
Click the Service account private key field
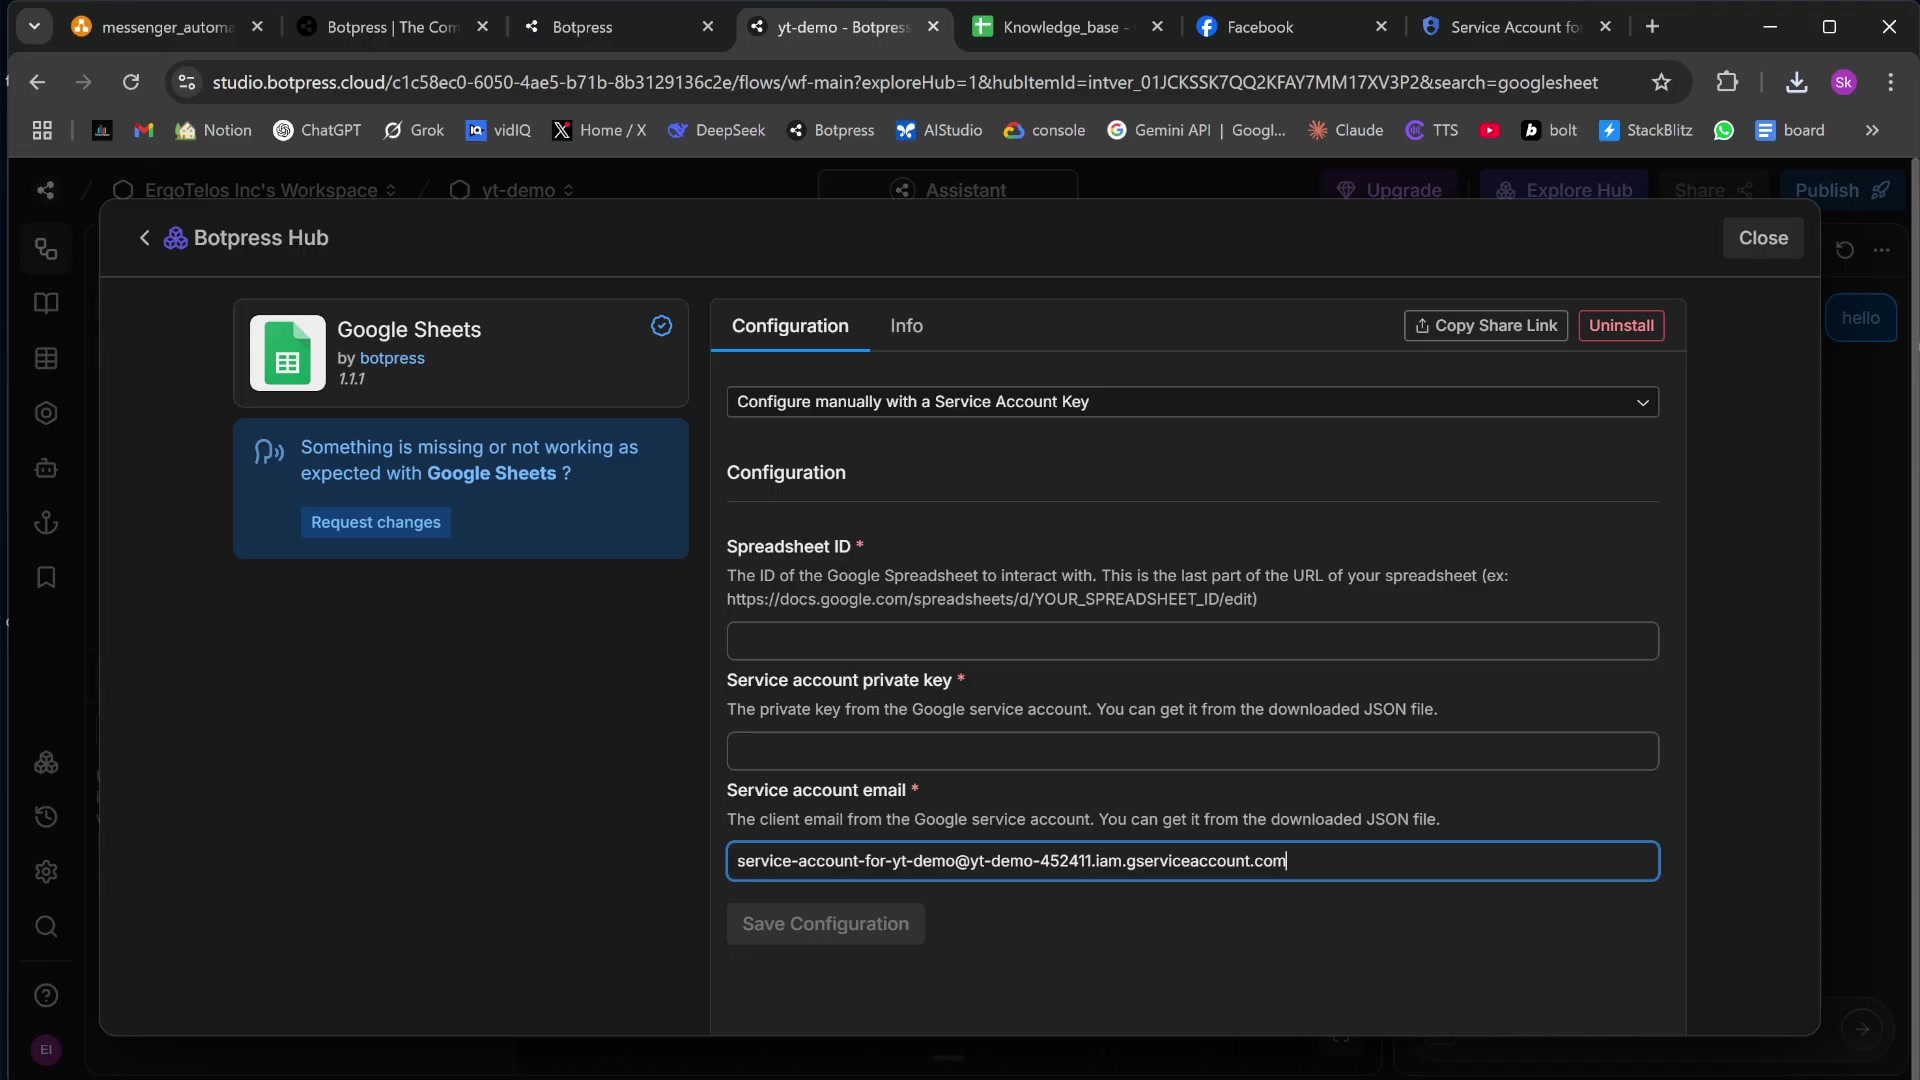1192,751
